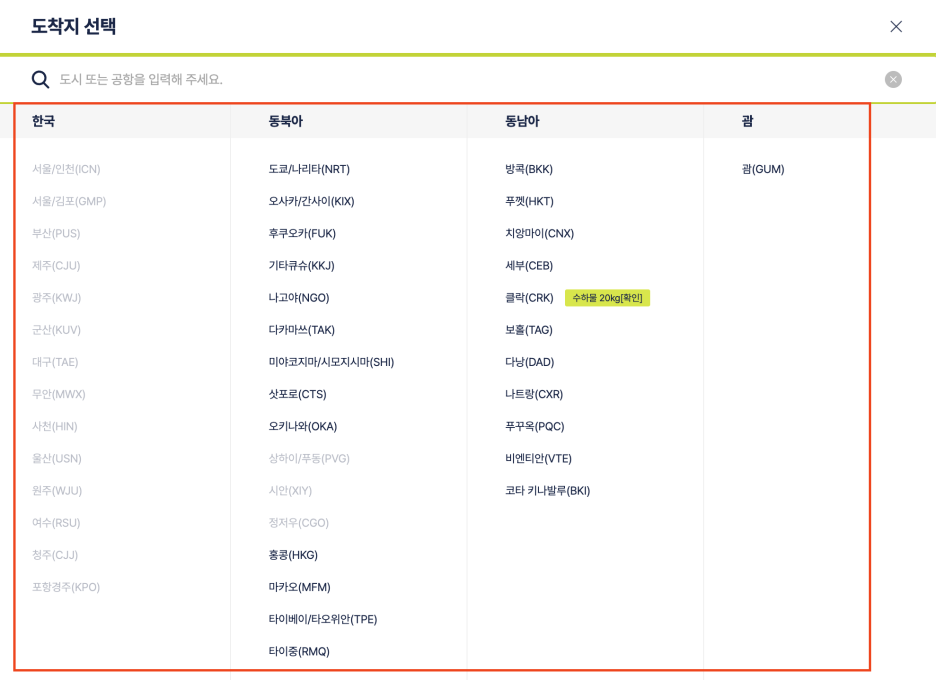Click the 대구(TAE) entry

click(55, 362)
